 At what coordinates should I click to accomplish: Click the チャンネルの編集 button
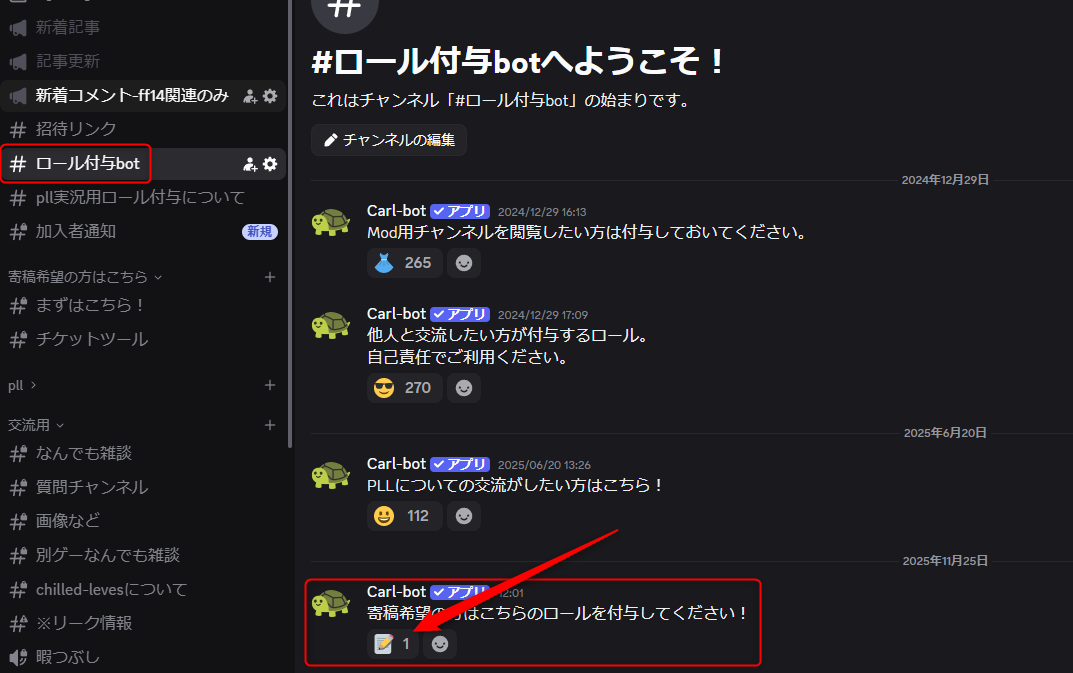click(389, 140)
